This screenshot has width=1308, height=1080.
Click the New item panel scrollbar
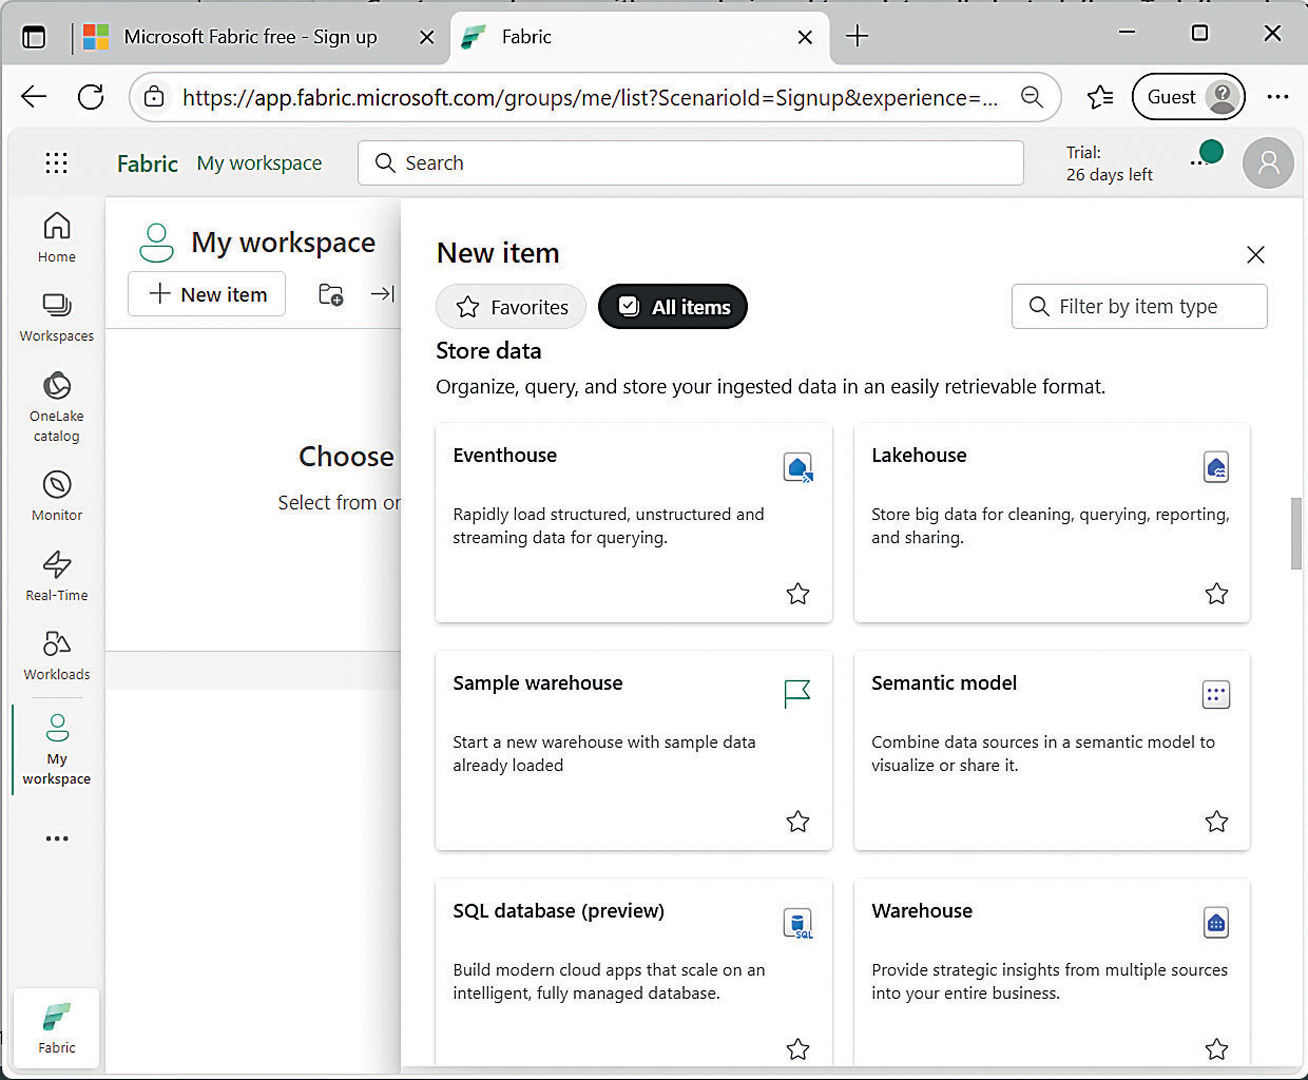1297,534
